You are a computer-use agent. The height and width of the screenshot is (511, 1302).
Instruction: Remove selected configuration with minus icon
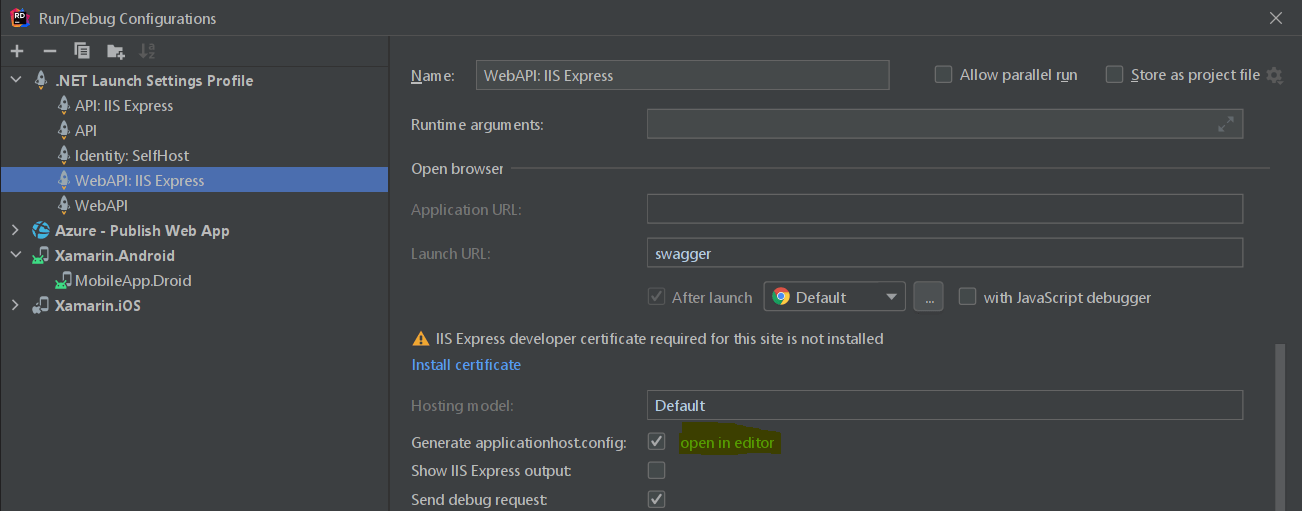(50, 50)
